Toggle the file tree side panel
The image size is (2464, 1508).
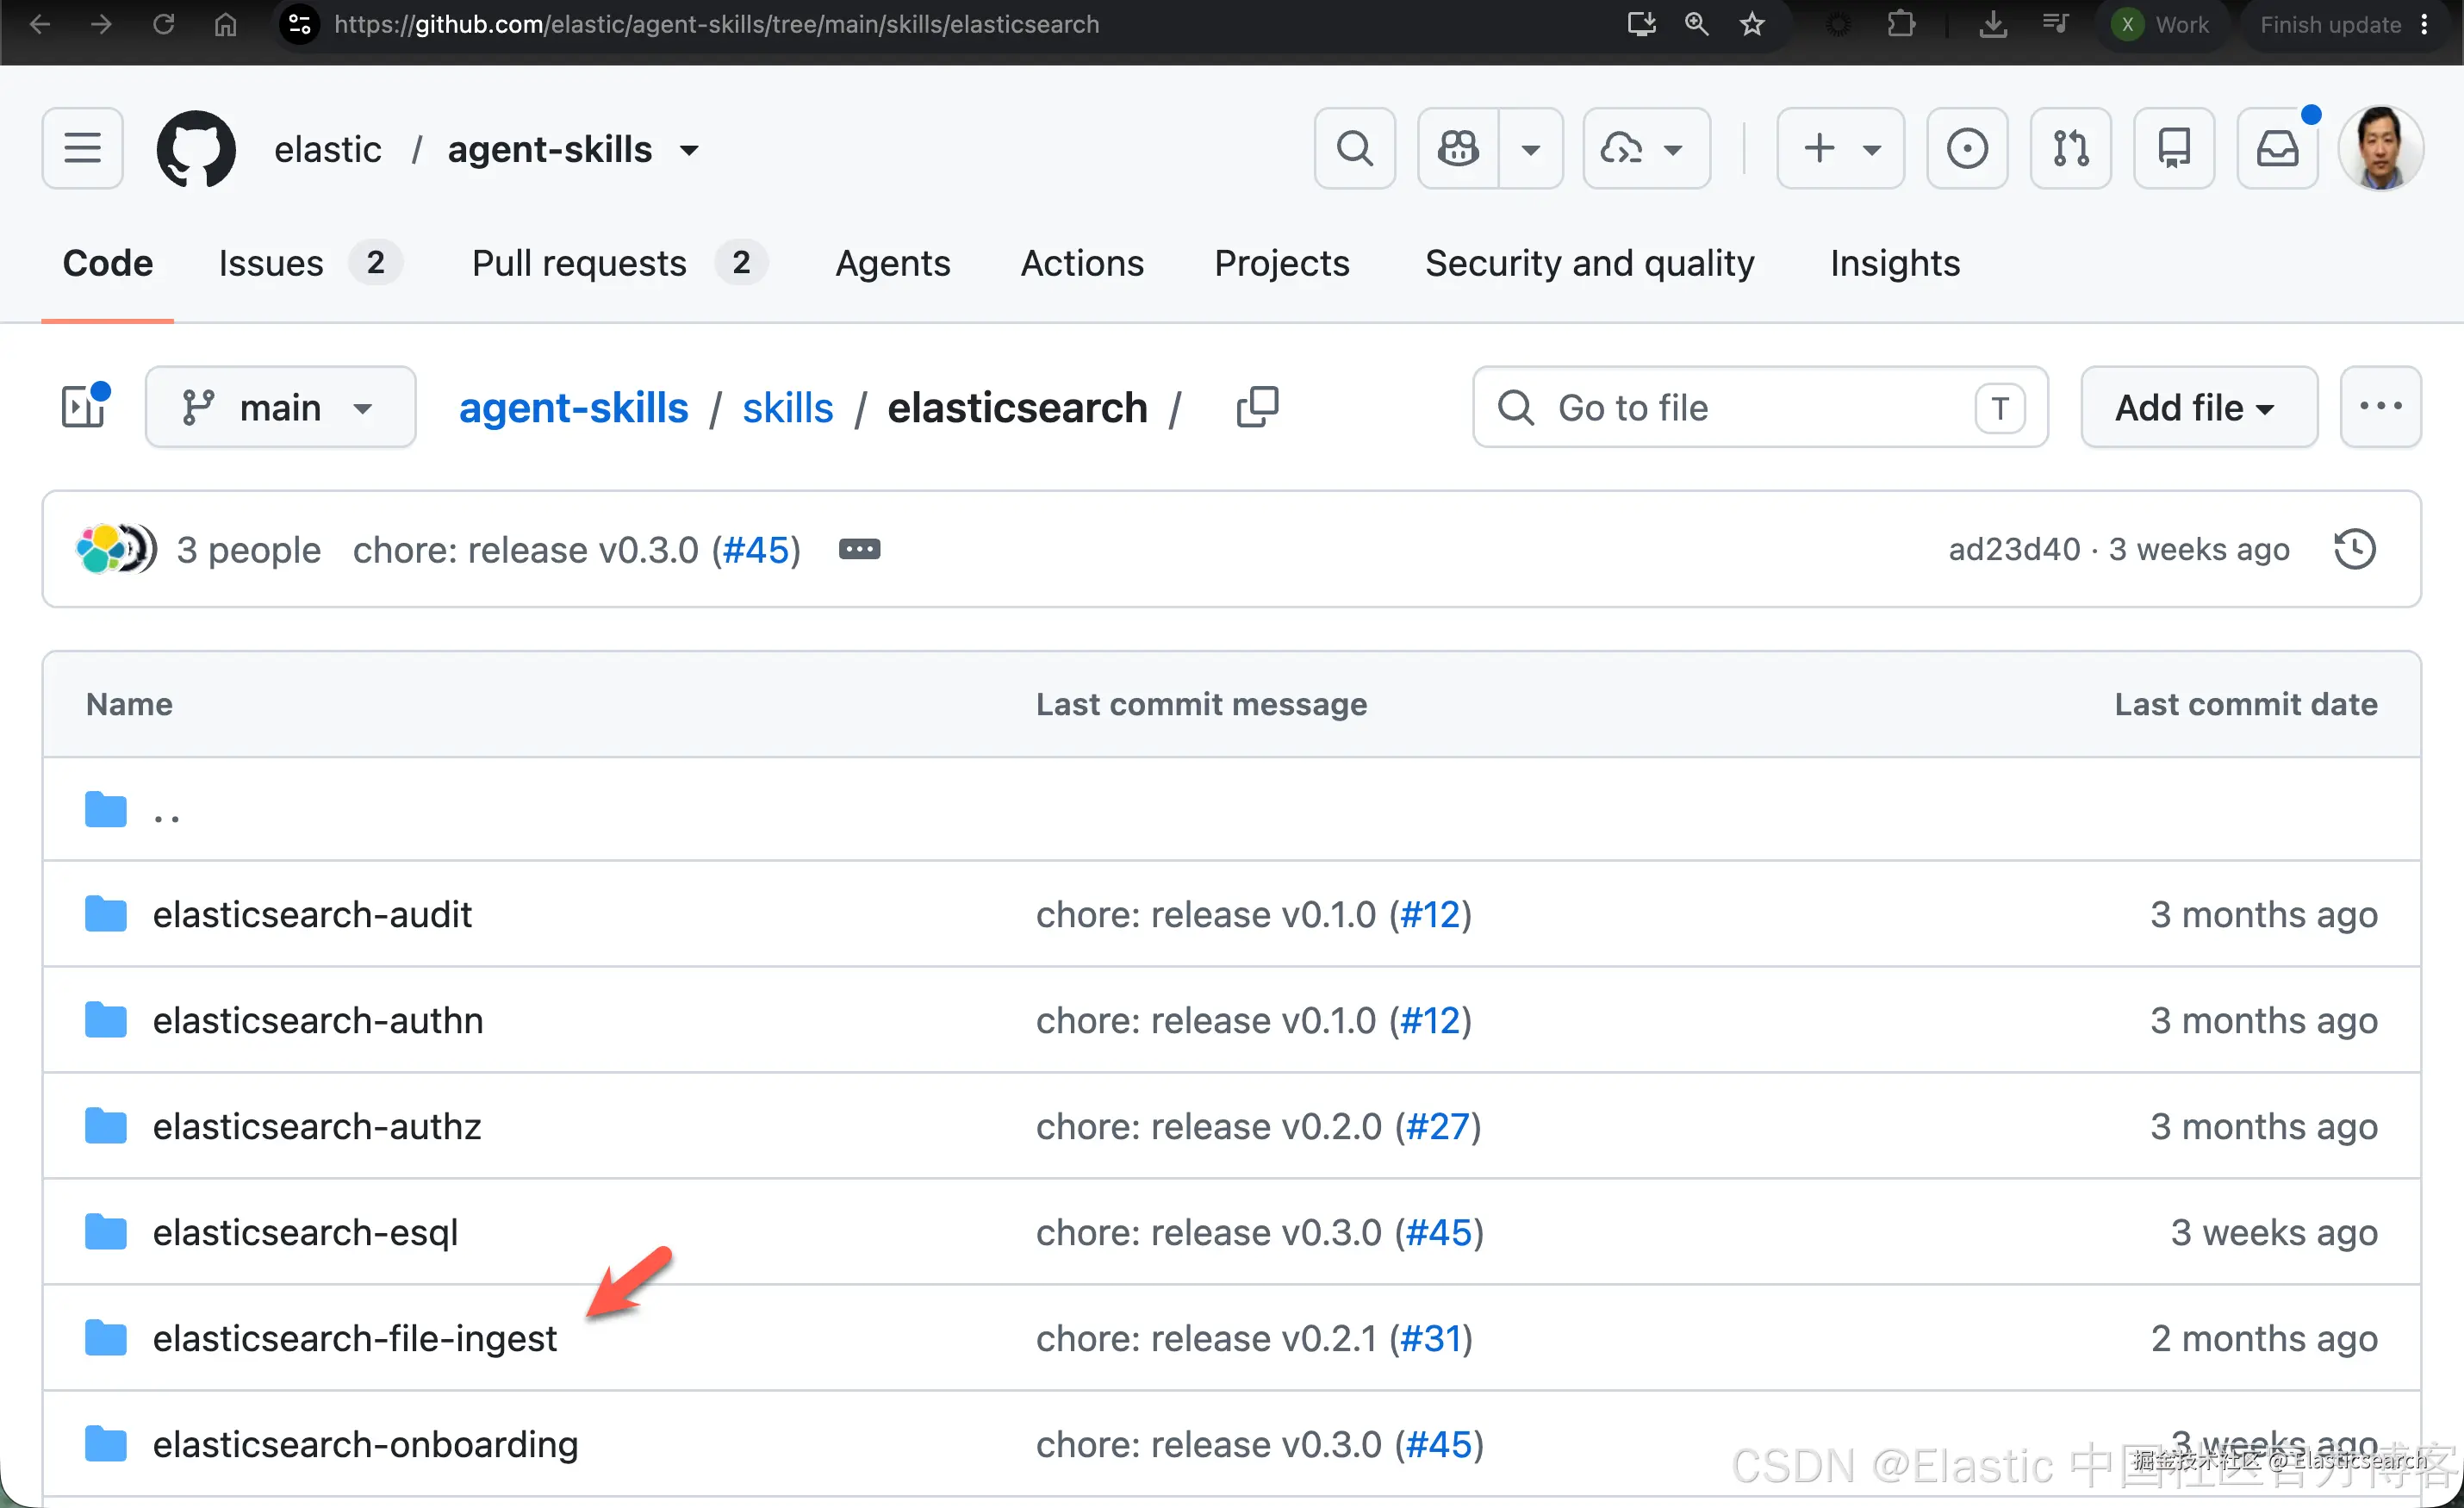83,406
